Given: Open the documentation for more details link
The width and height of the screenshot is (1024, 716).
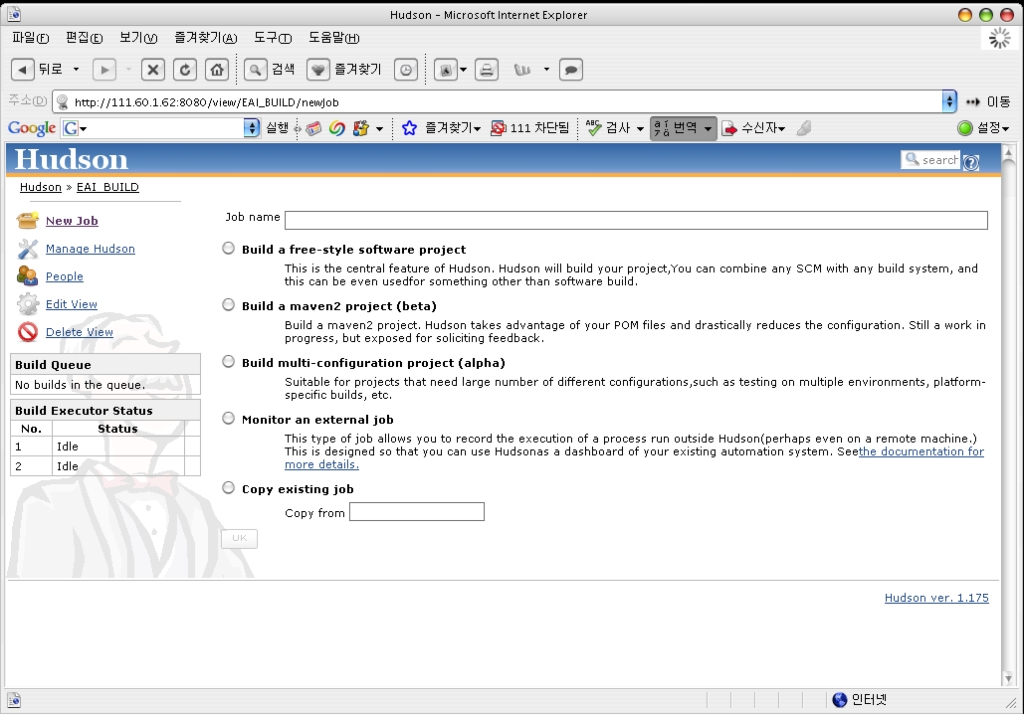Looking at the screenshot, I should (x=921, y=451).
